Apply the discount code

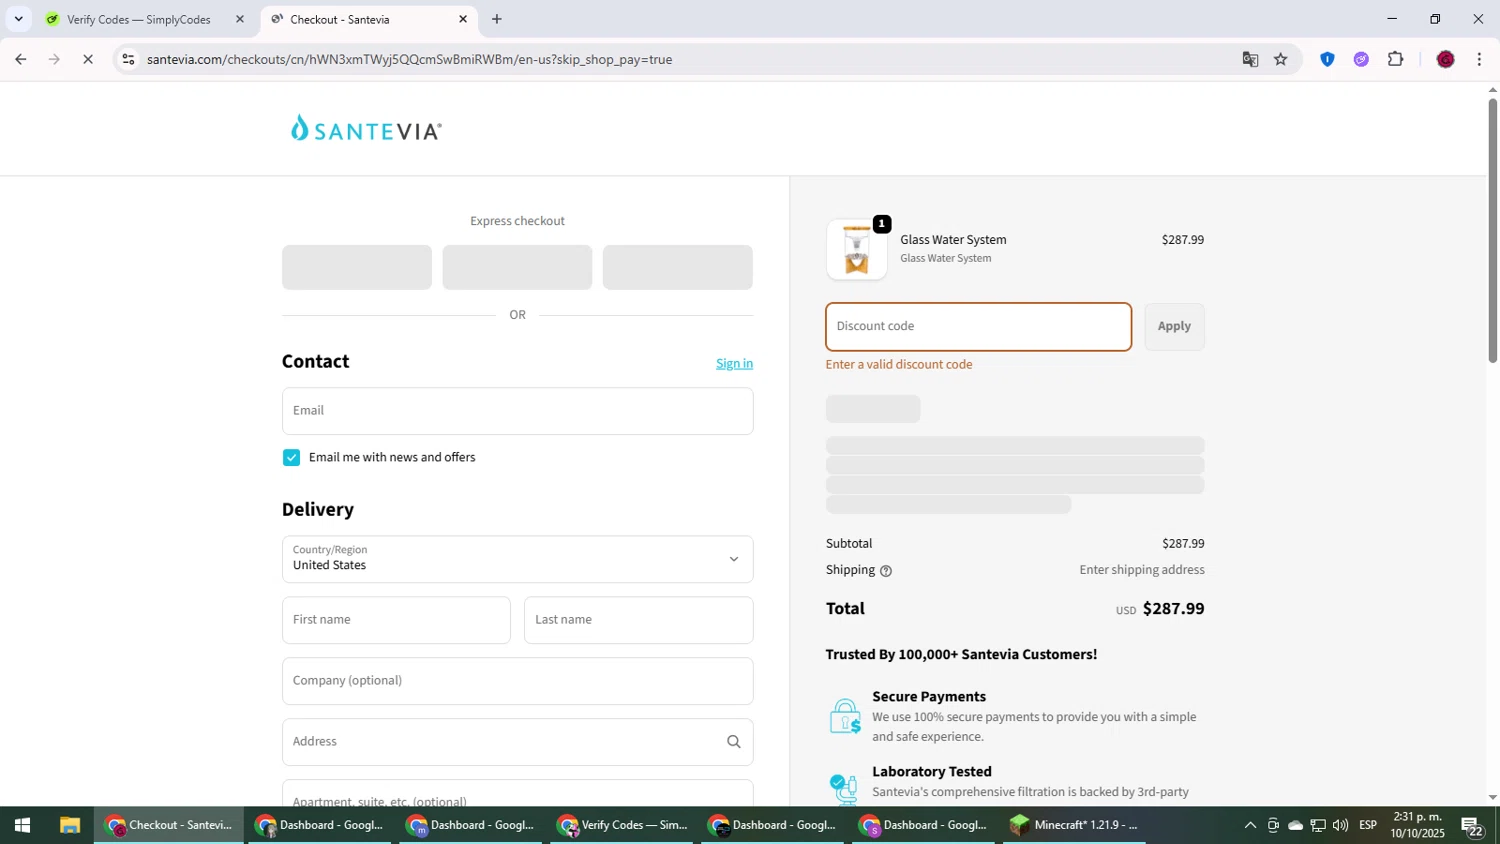point(1174,327)
